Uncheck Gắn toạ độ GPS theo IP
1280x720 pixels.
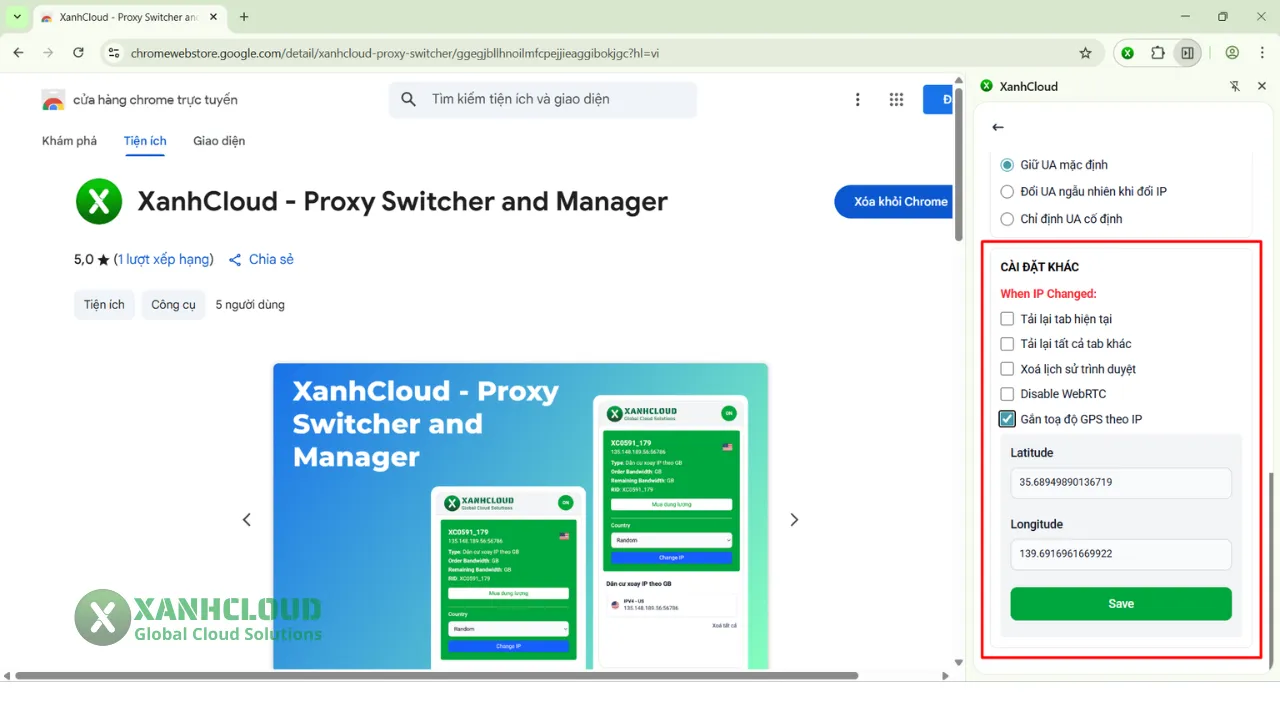coord(1007,419)
